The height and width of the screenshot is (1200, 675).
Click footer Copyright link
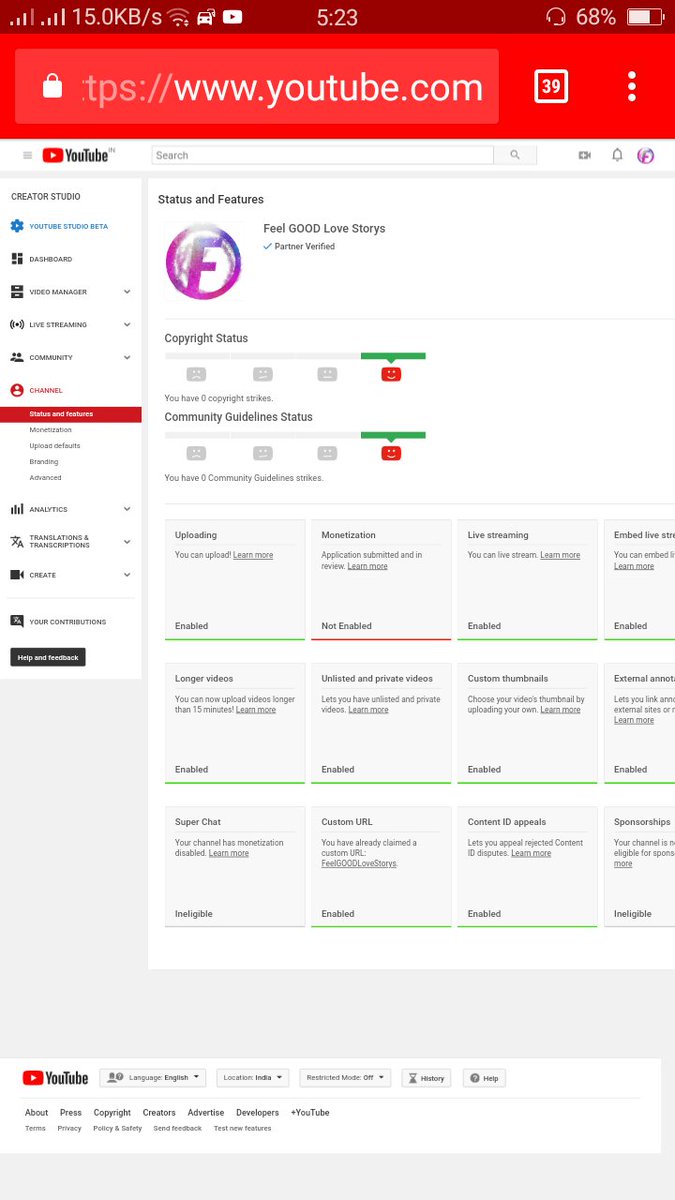click(112, 1112)
